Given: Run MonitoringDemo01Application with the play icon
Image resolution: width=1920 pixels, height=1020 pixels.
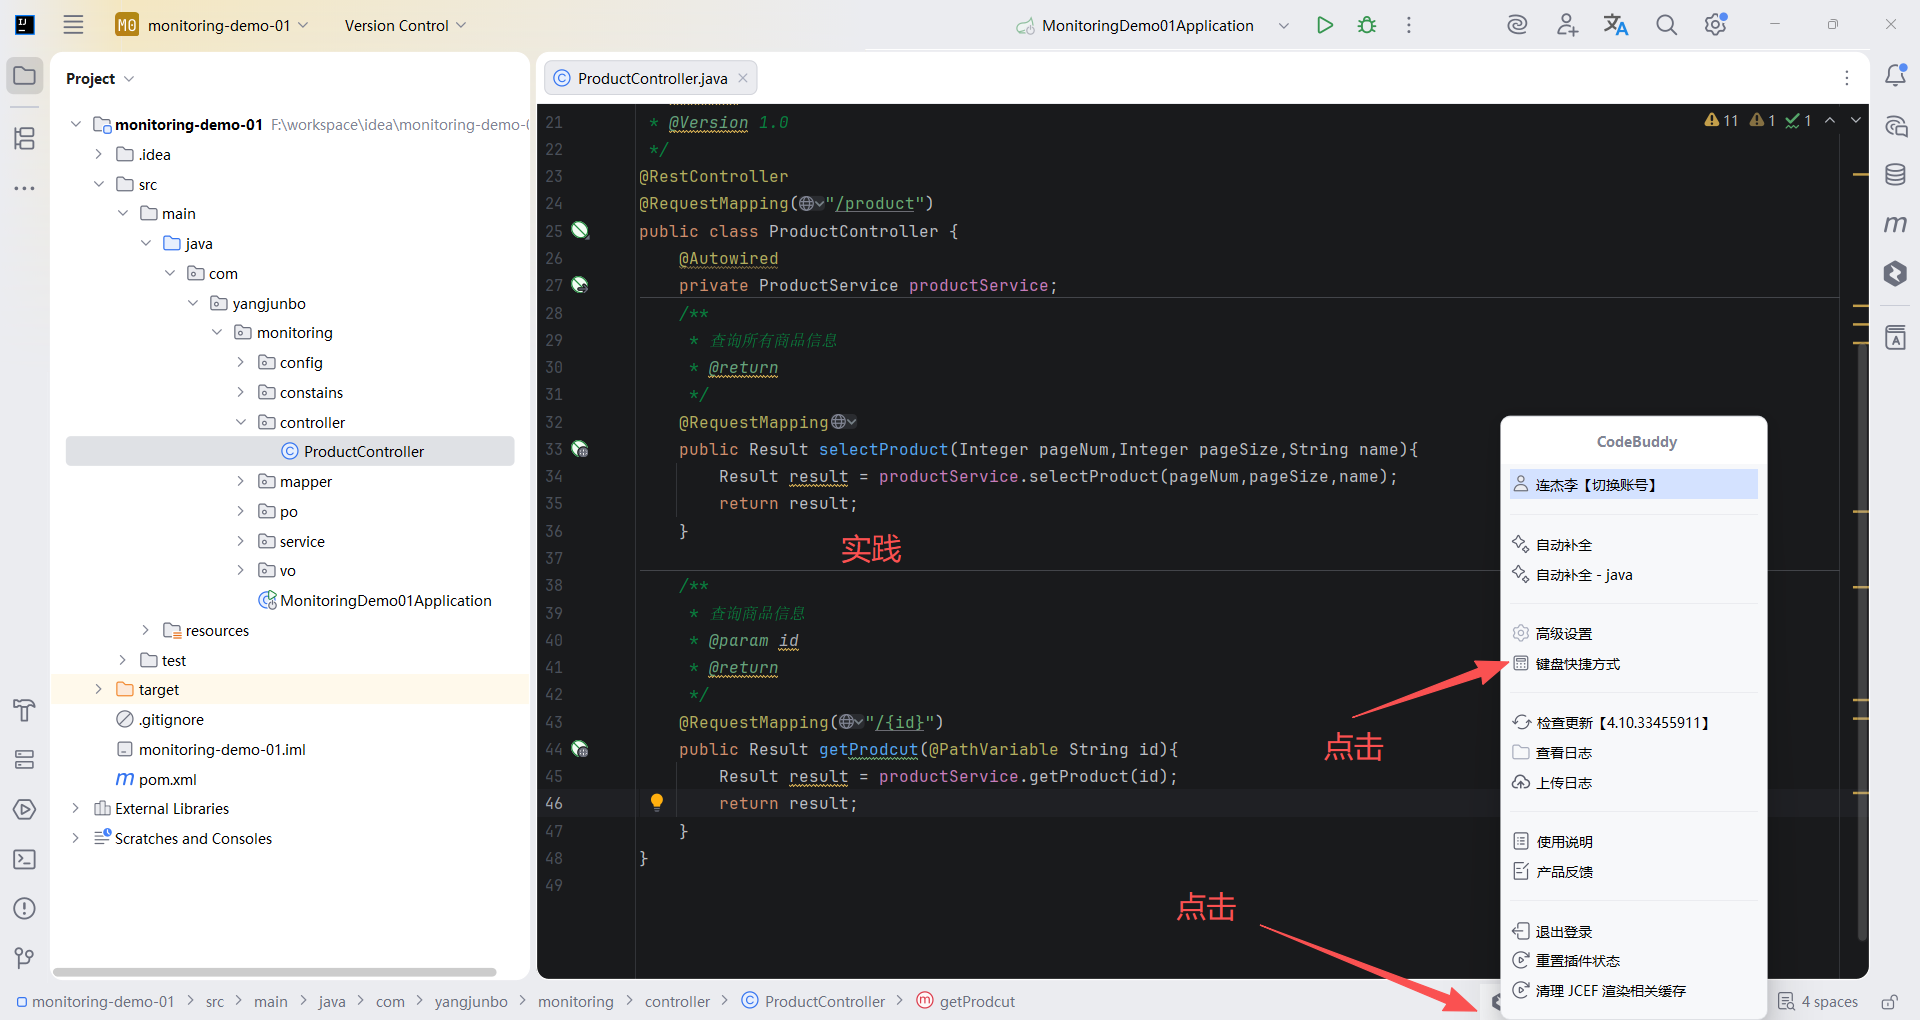Looking at the screenshot, I should pos(1325,25).
